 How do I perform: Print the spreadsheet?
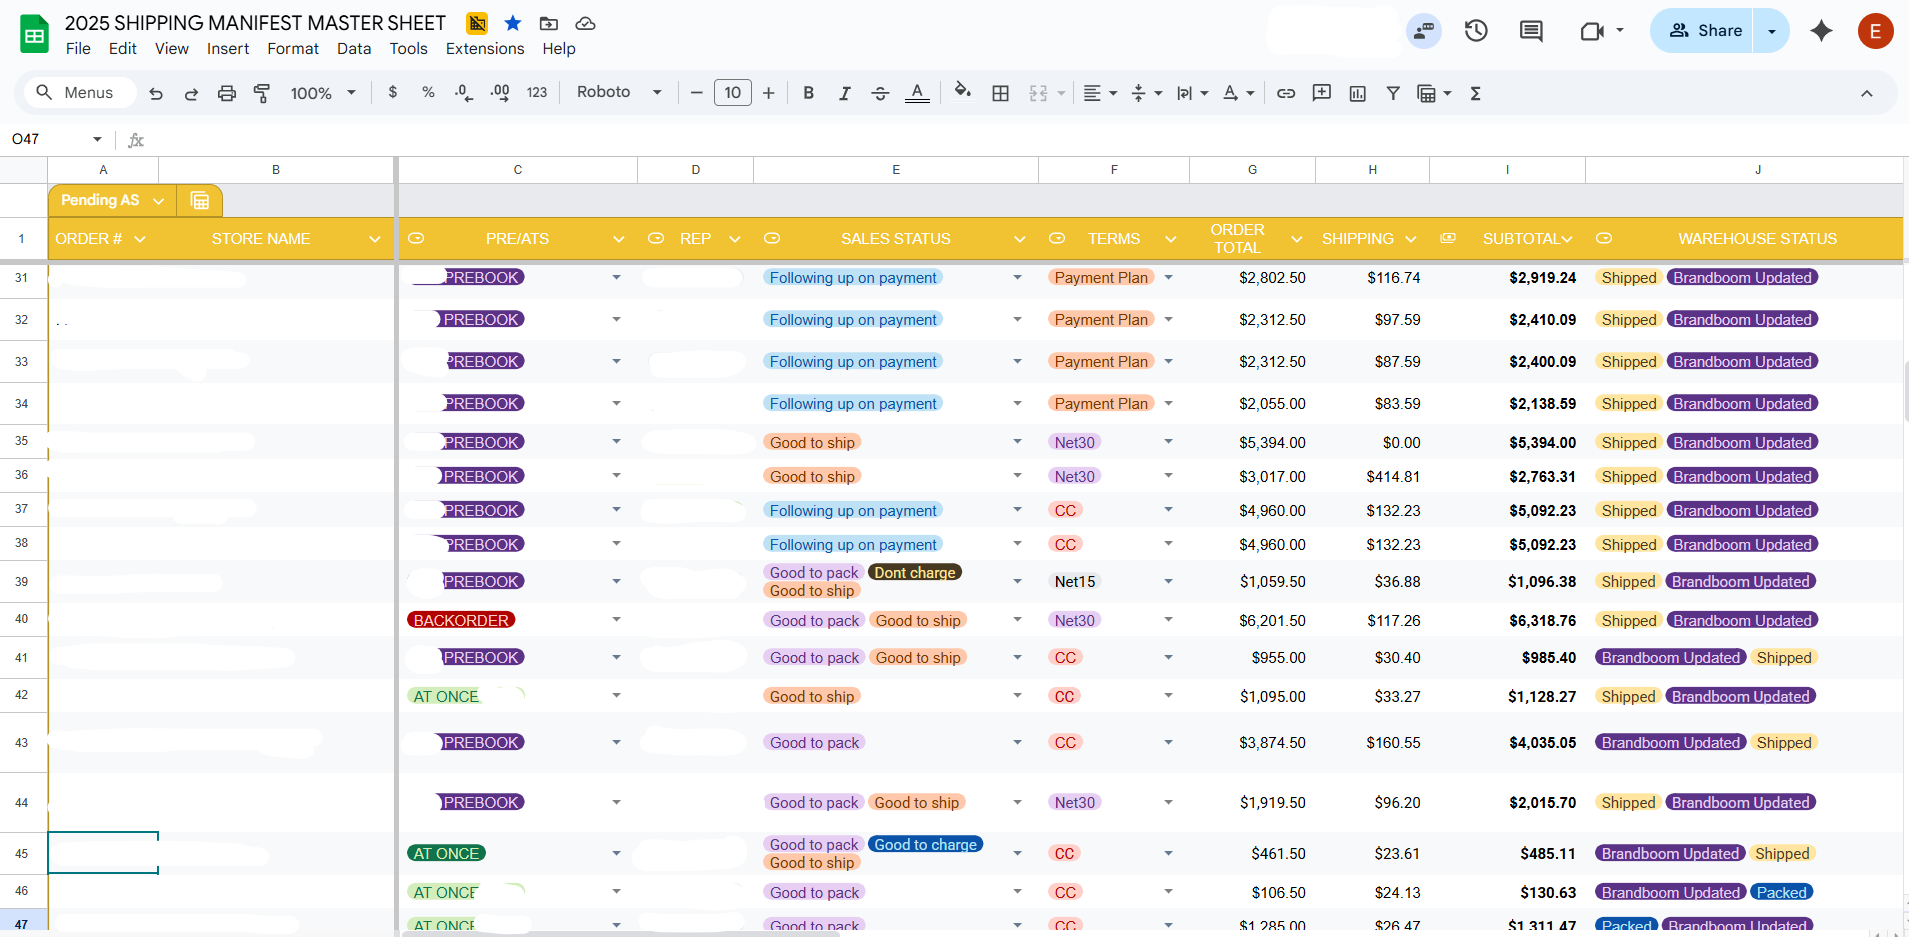coord(227,93)
